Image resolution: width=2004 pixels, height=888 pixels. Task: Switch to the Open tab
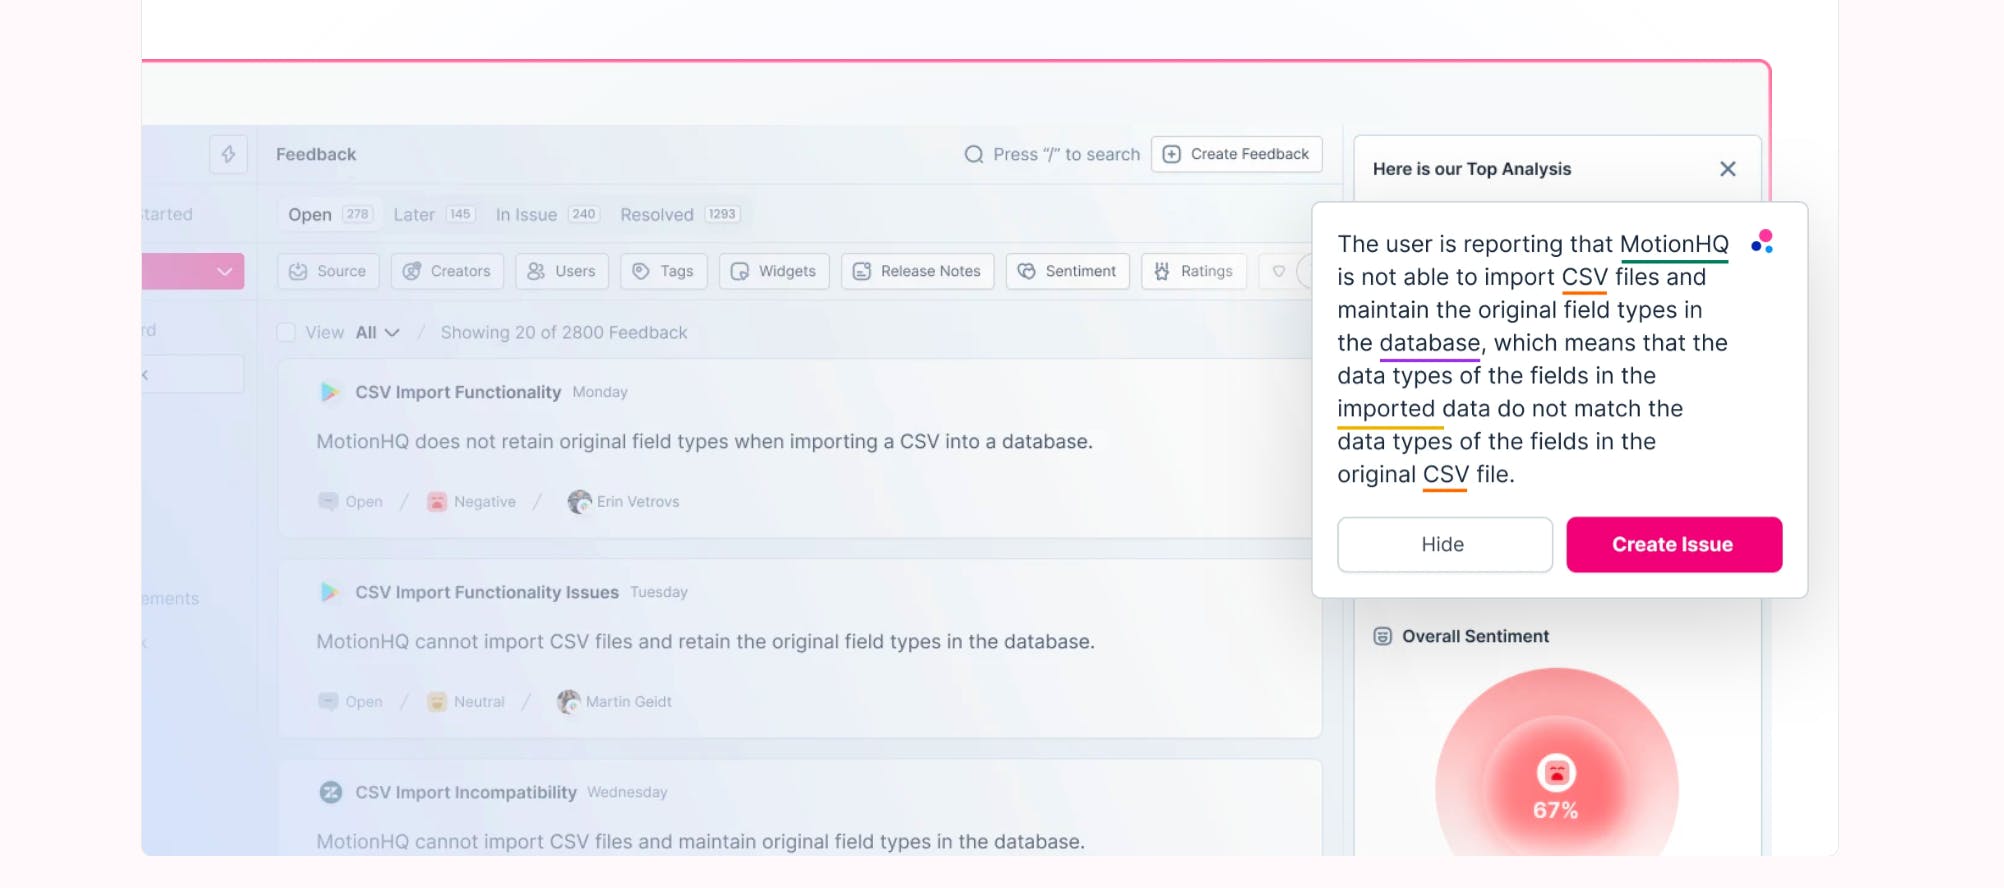point(330,214)
